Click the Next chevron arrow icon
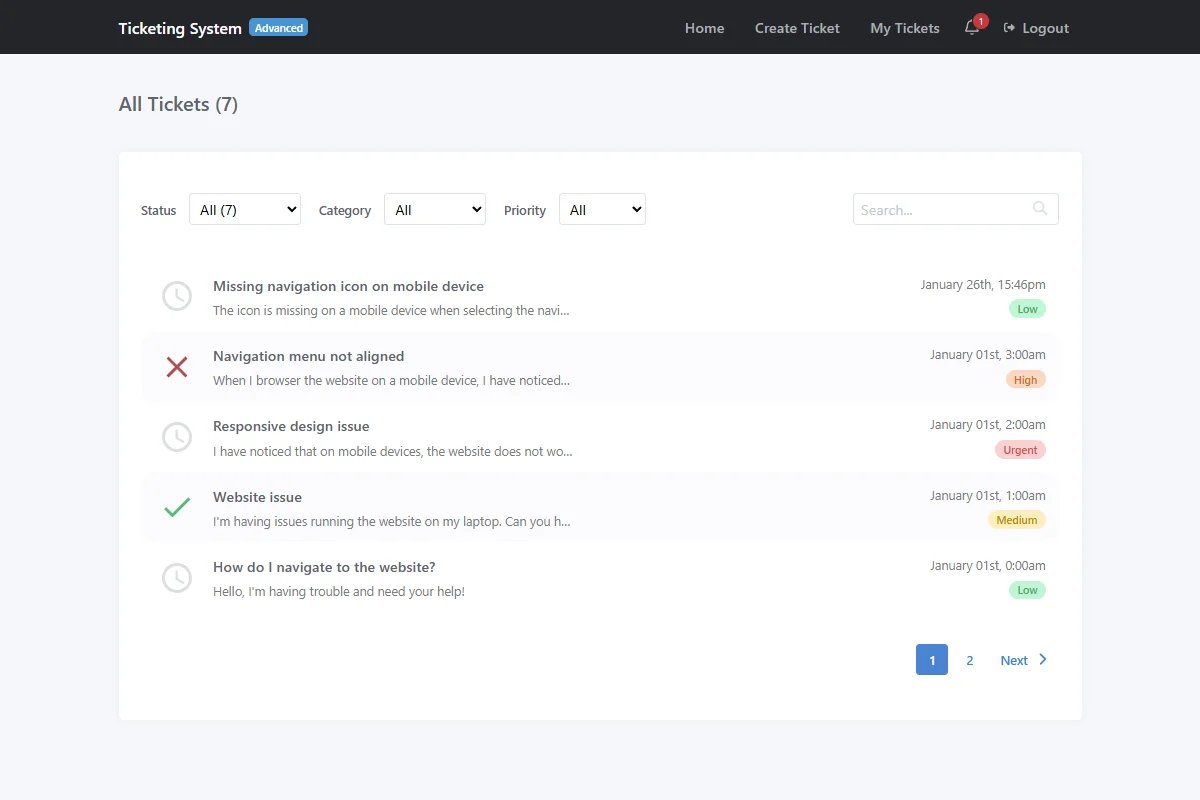Image resolution: width=1200 pixels, height=800 pixels. click(1043, 659)
